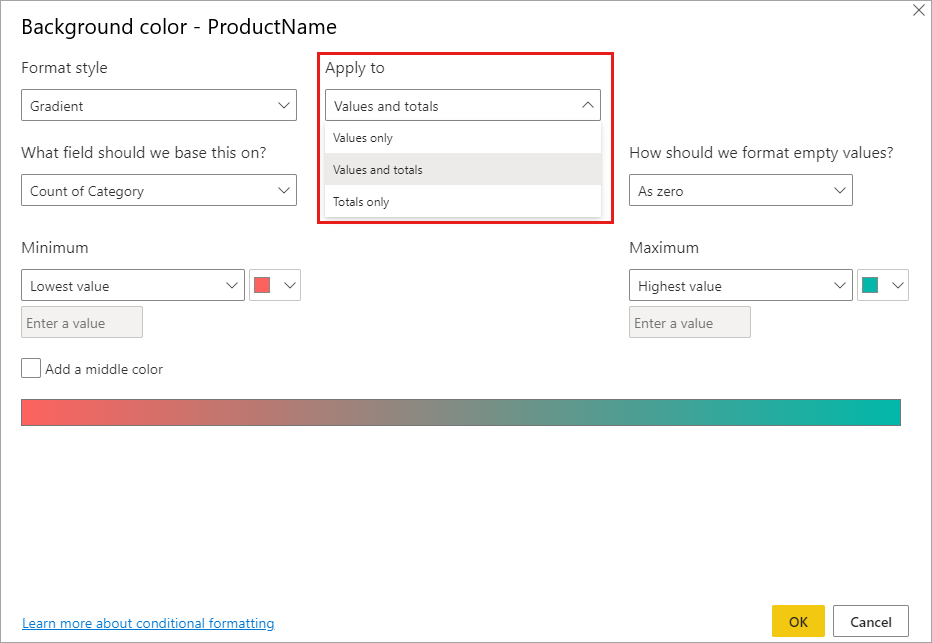Click the teal maximum color swatch
Viewport: 932px width, 643px height.
coord(870,285)
